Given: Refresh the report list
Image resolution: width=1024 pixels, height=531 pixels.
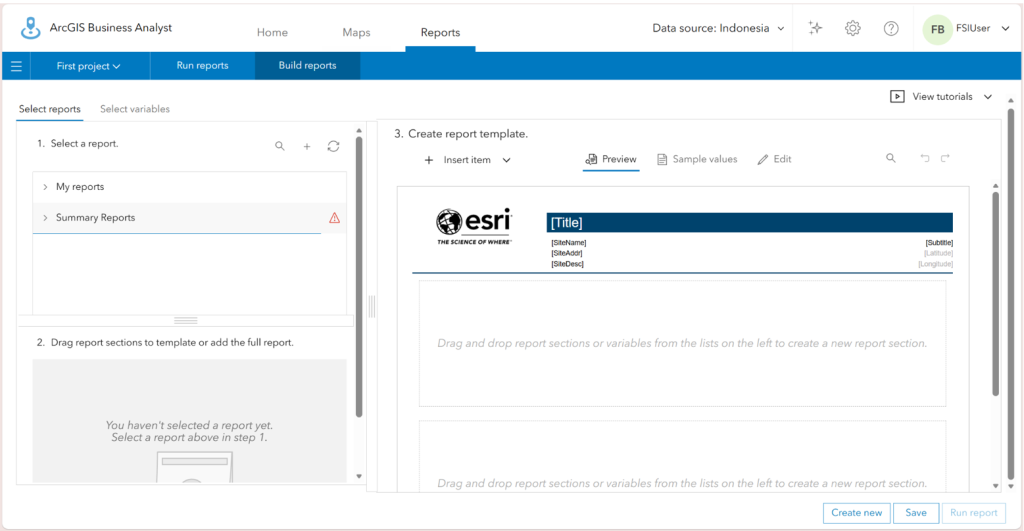Looking at the screenshot, I should pos(333,146).
